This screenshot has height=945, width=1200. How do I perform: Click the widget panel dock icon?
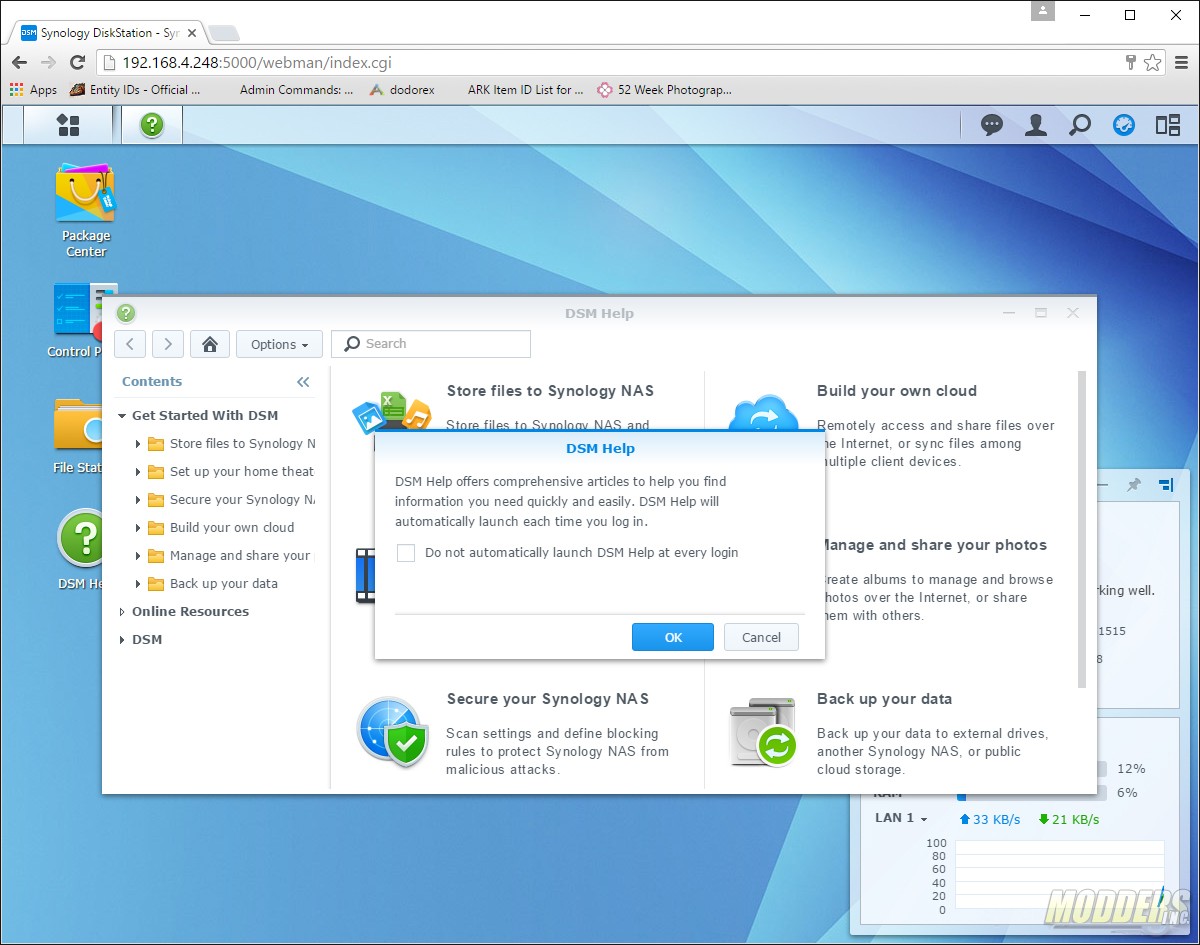pos(1166,485)
